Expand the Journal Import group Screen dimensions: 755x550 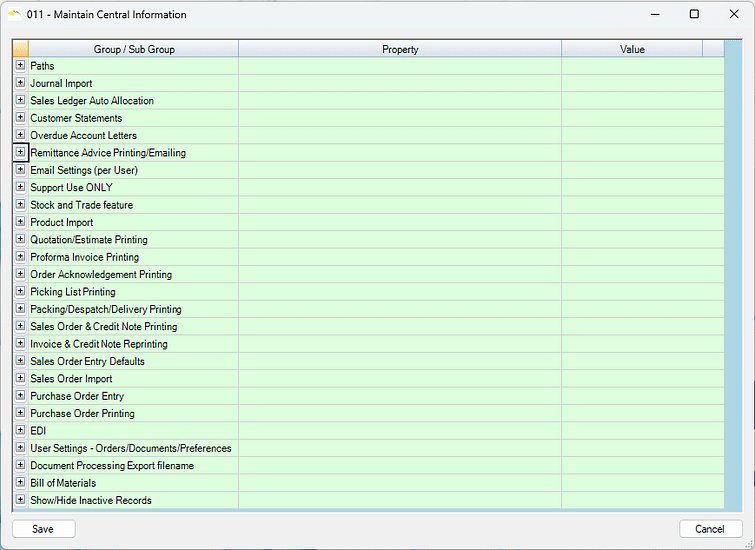(20, 83)
